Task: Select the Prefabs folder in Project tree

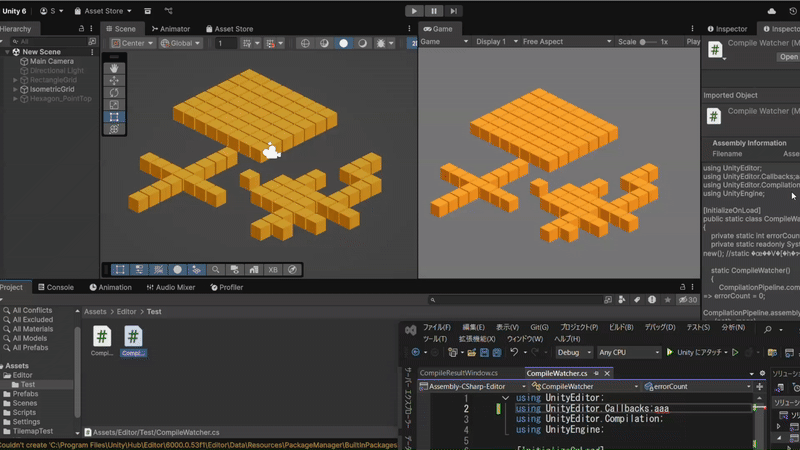Action: click(25, 394)
